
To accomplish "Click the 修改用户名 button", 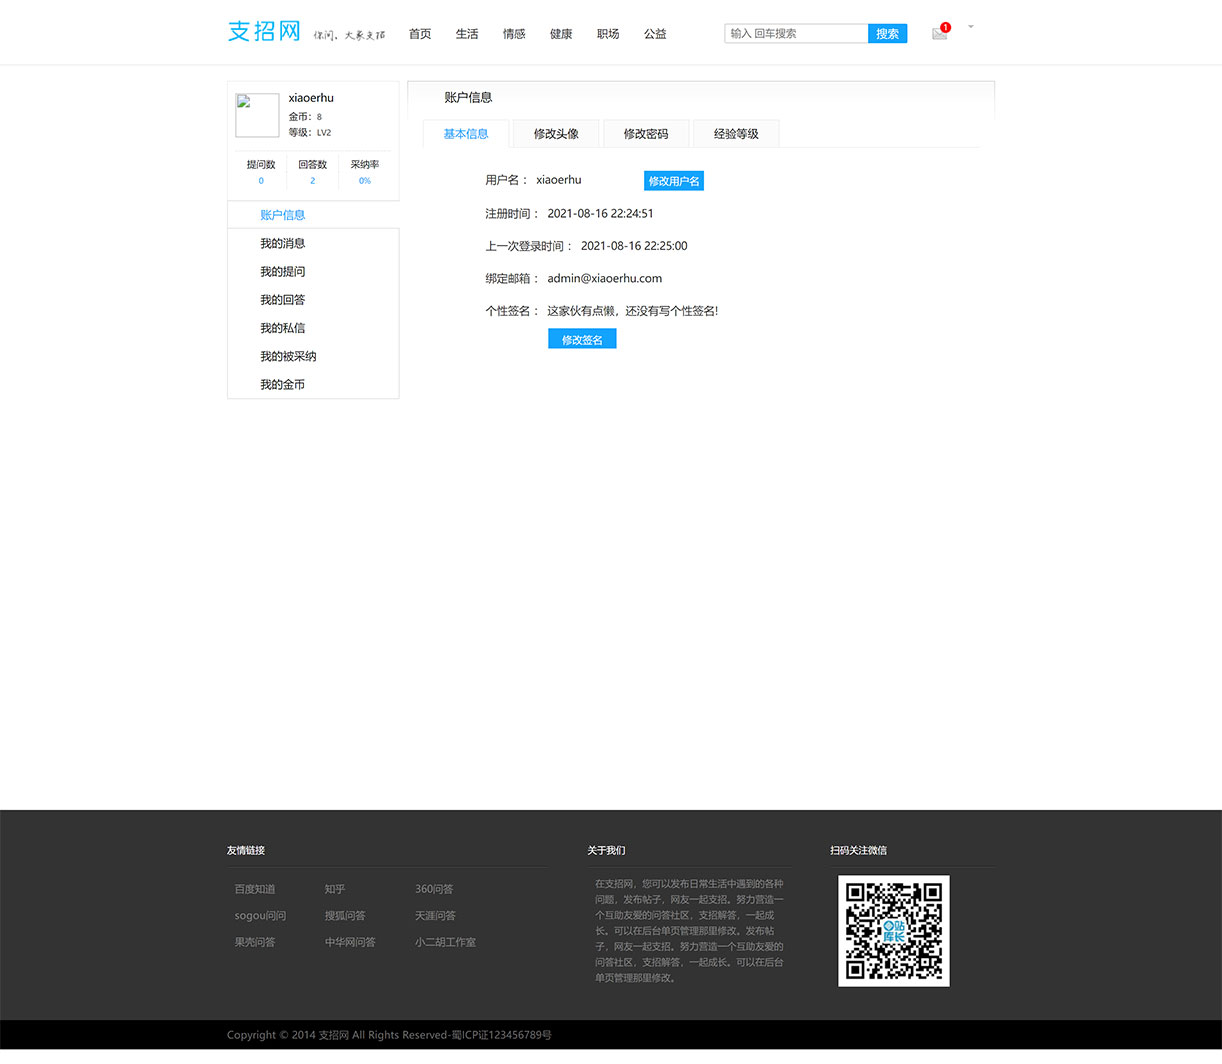I will [674, 180].
